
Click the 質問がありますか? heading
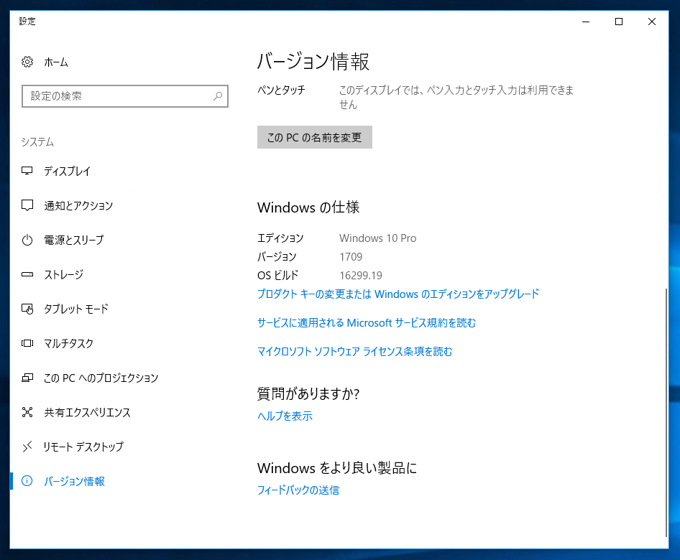[x=308, y=394]
